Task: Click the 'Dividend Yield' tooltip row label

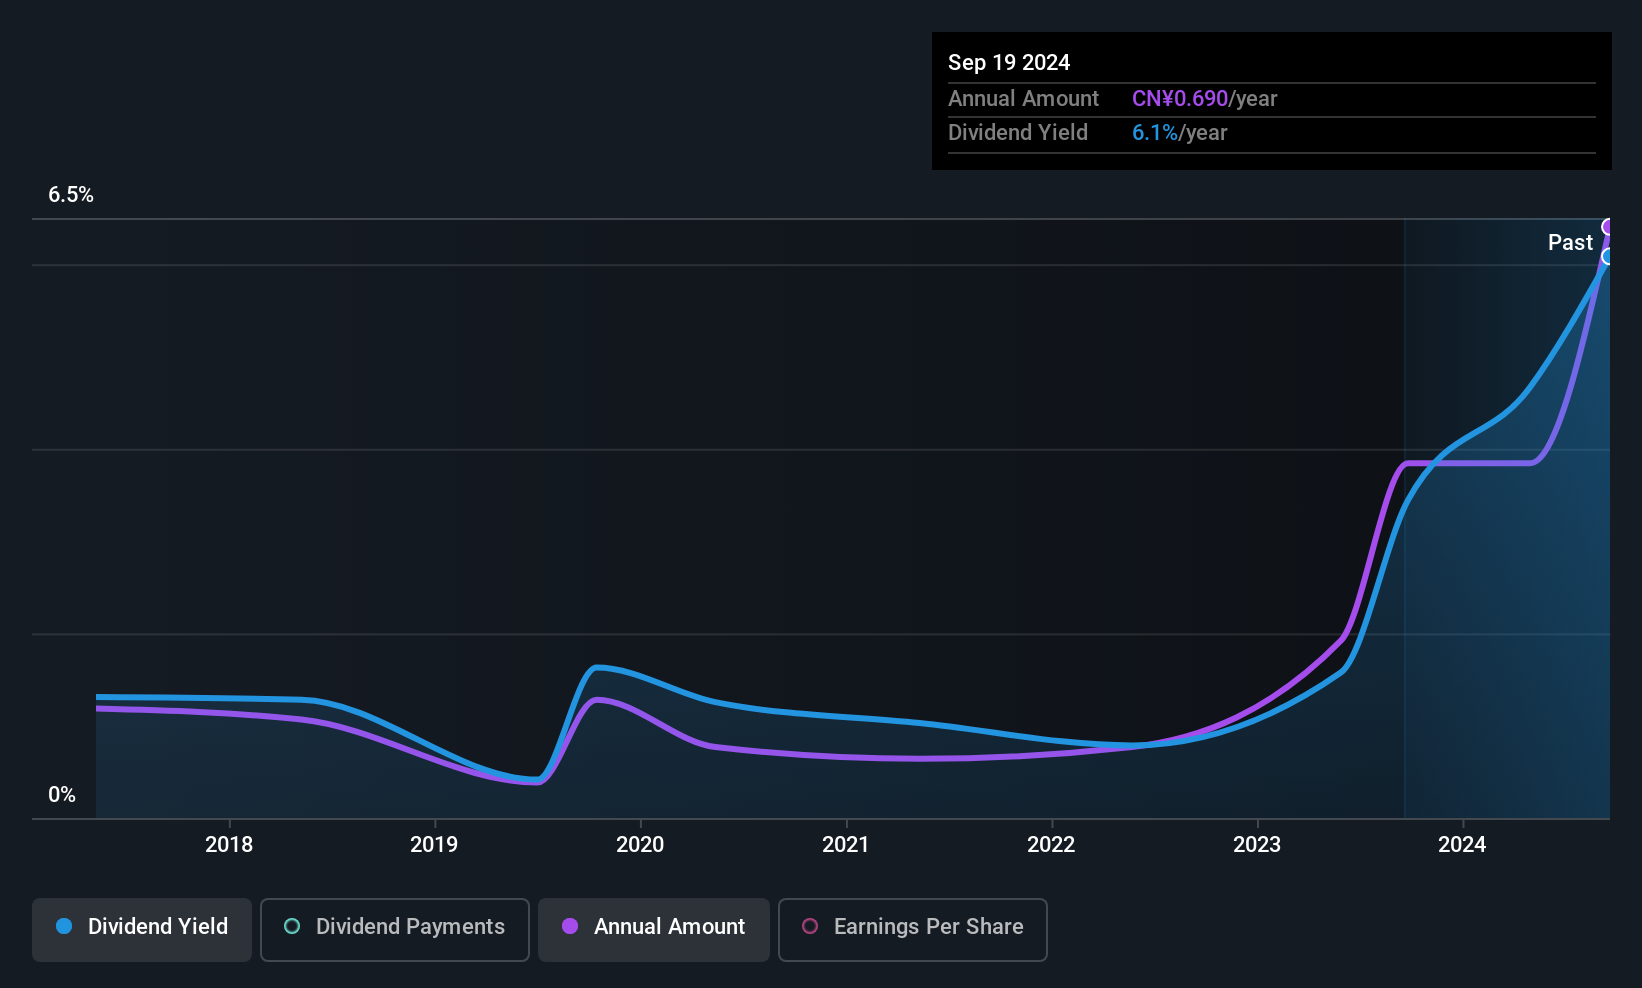Action: (1018, 133)
